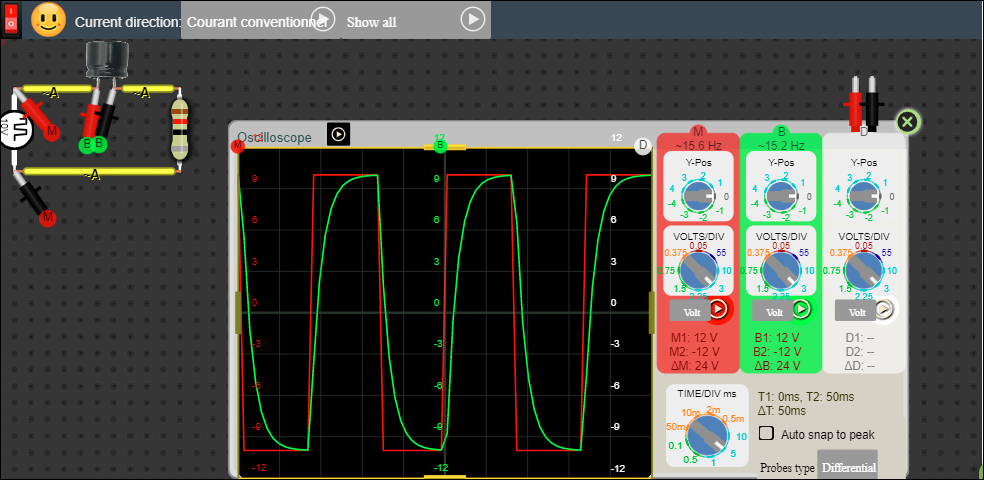Toggle channel M's red play icon
Viewport: 984px width, 480px height.
coord(718,309)
